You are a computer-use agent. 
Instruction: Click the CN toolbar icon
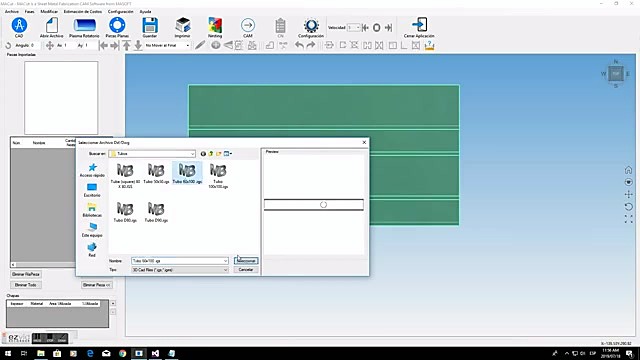pos(280,26)
